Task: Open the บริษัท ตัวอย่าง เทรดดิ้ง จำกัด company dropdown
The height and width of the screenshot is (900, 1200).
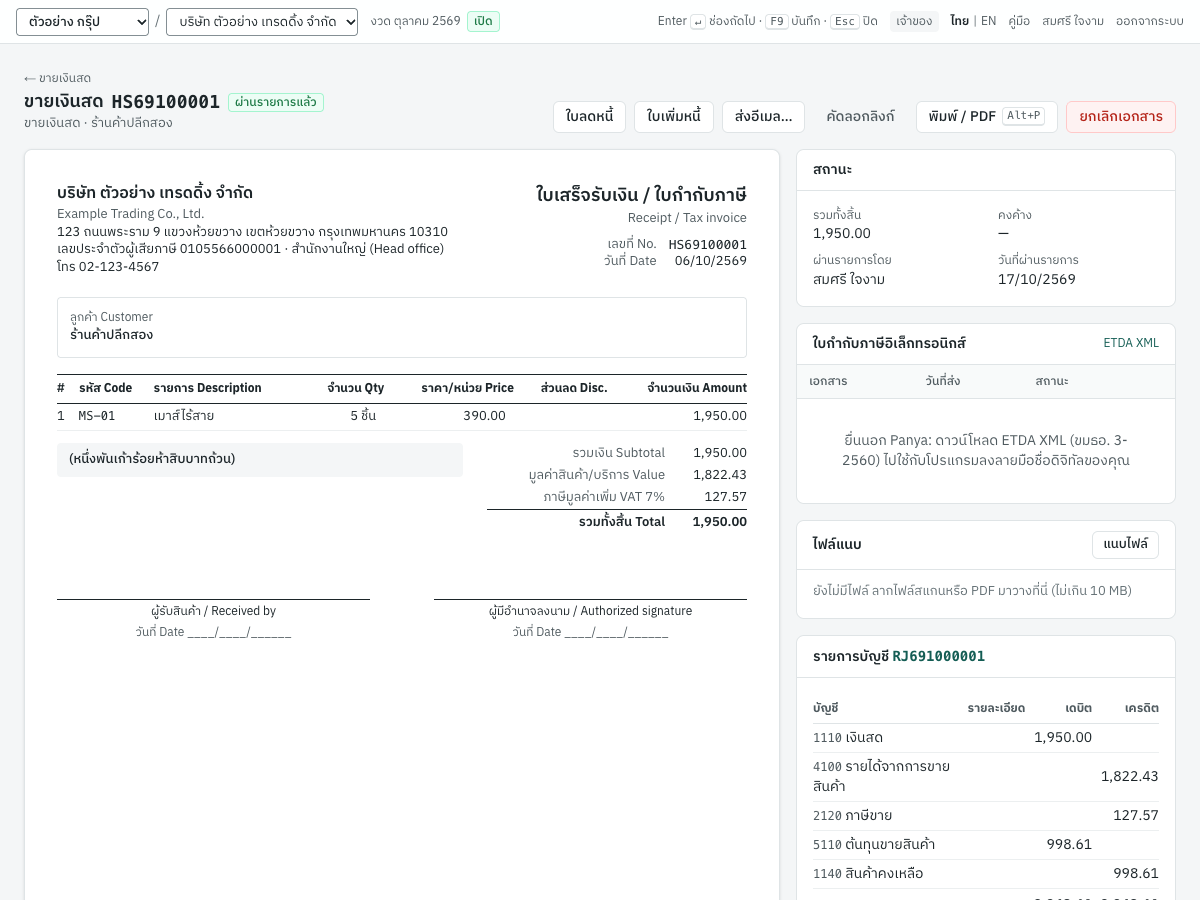Action: (x=262, y=22)
